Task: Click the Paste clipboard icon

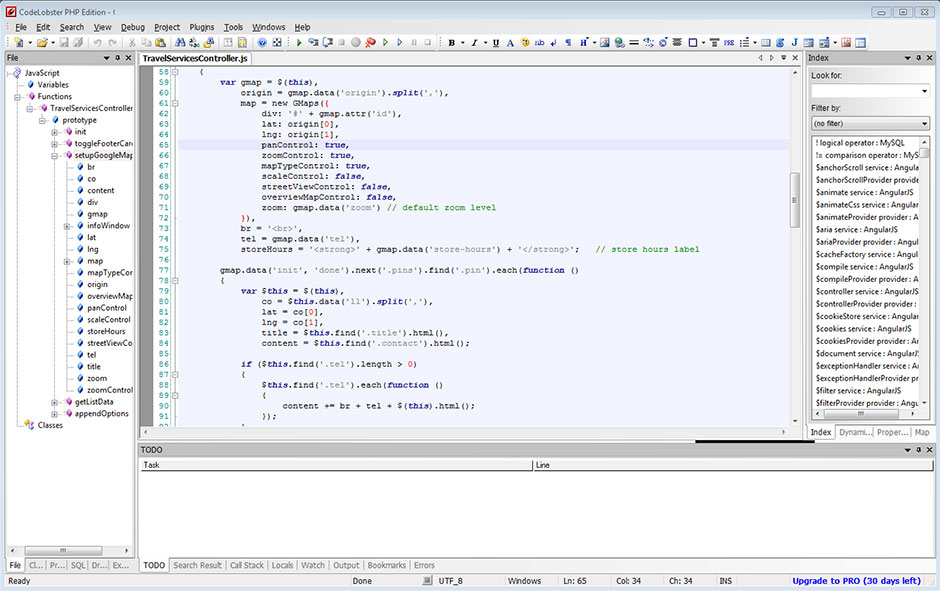Action: coord(161,43)
